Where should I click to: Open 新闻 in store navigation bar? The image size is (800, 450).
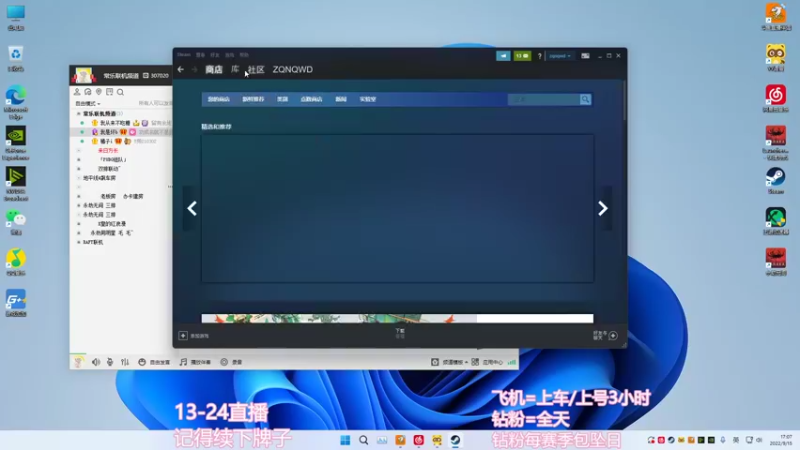point(341,99)
